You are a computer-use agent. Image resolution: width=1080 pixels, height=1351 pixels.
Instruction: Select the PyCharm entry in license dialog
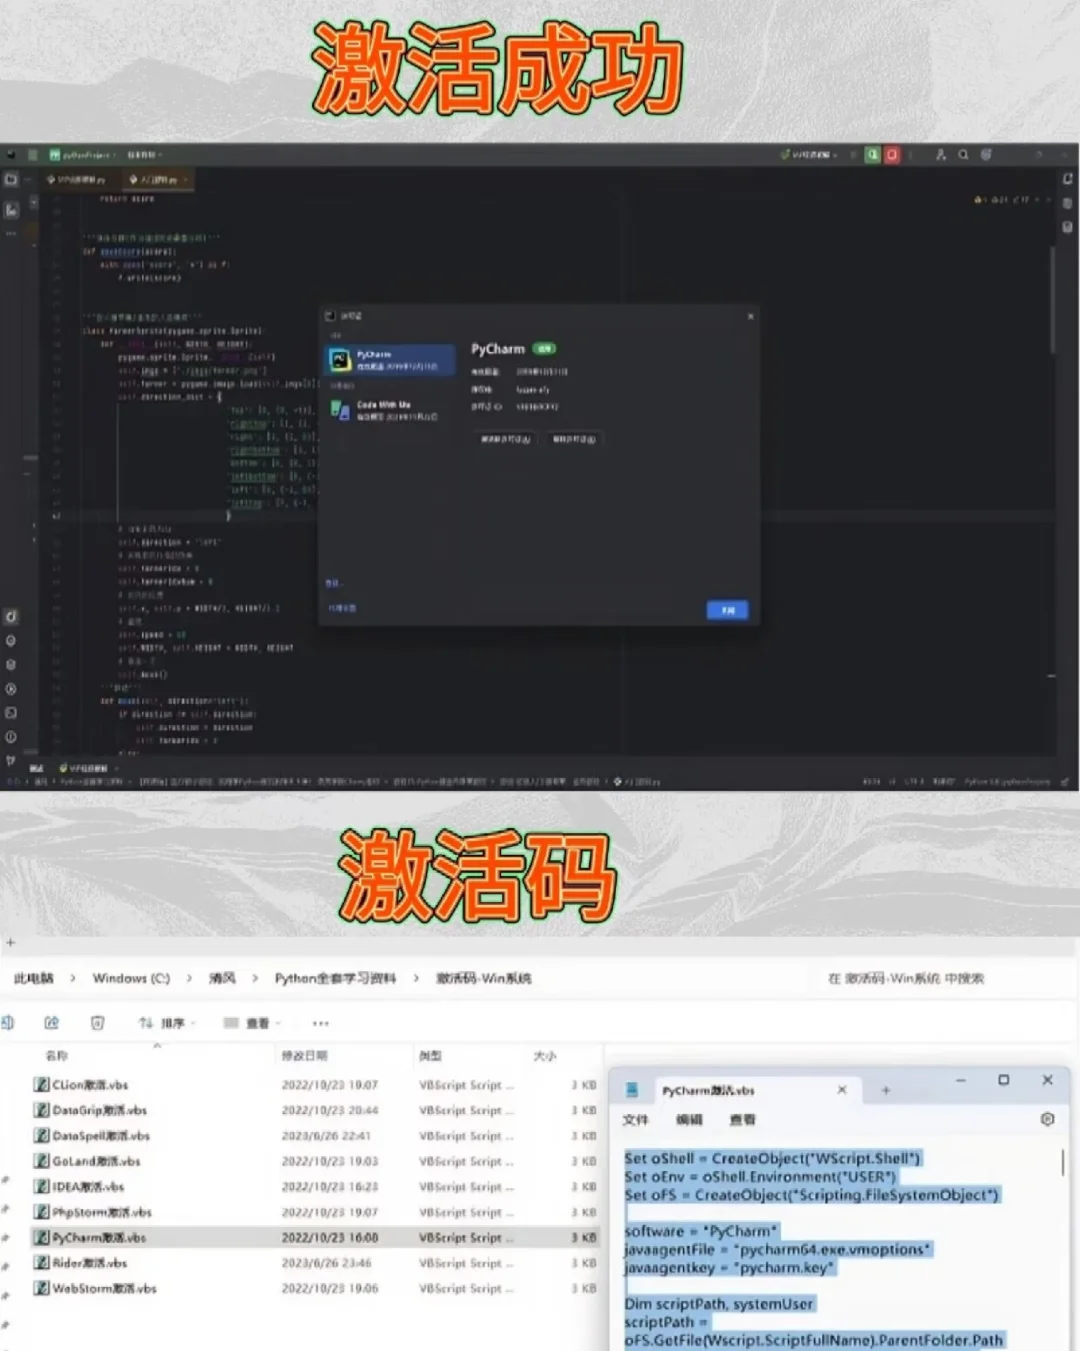click(390, 360)
